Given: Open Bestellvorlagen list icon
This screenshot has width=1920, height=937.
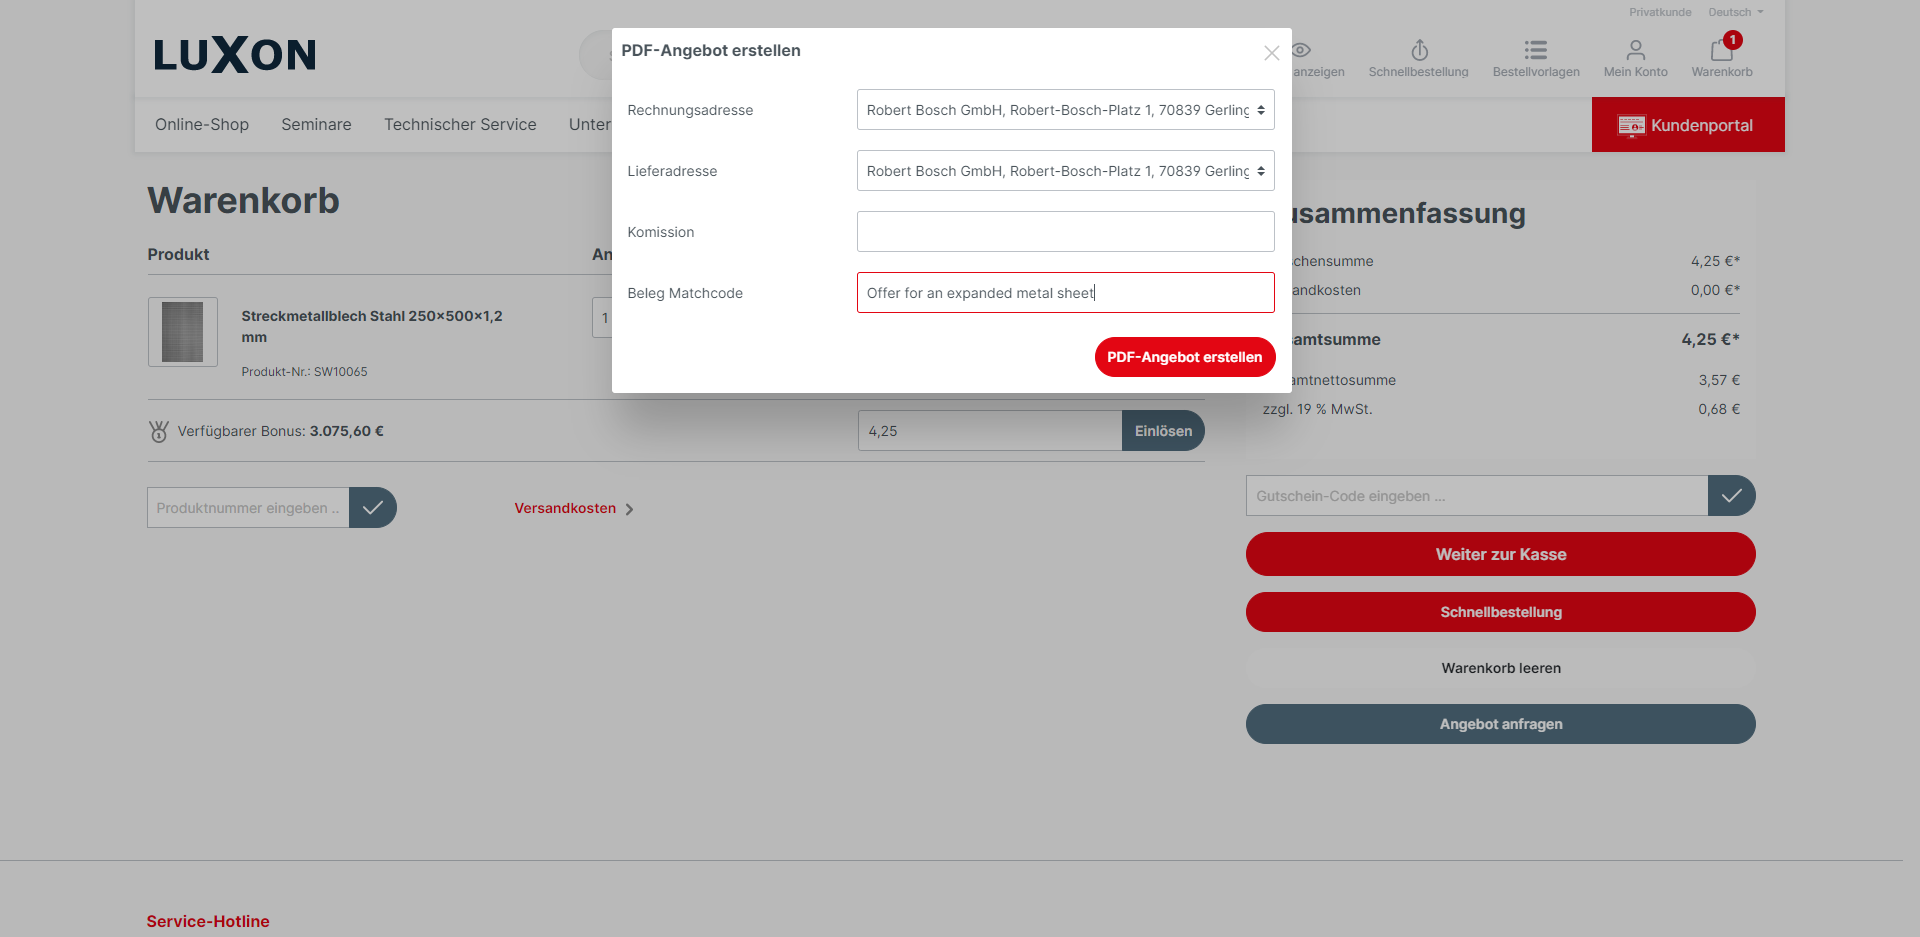Looking at the screenshot, I should [1535, 51].
